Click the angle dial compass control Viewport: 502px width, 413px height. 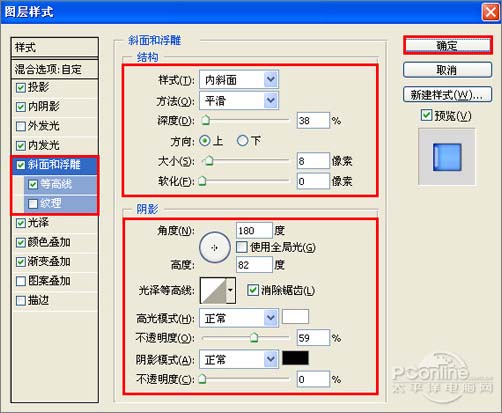(x=215, y=247)
